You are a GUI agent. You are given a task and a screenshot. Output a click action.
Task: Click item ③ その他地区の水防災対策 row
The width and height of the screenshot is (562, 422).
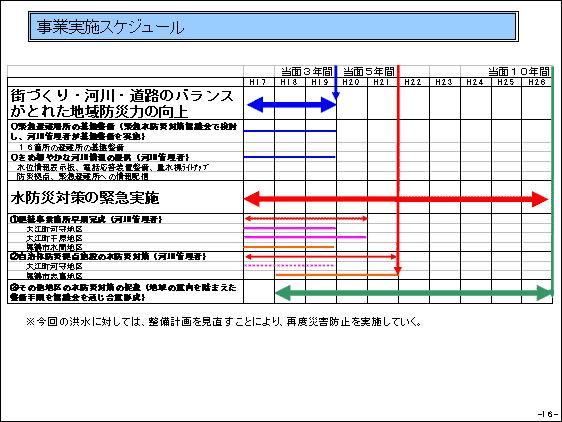(x=123, y=292)
